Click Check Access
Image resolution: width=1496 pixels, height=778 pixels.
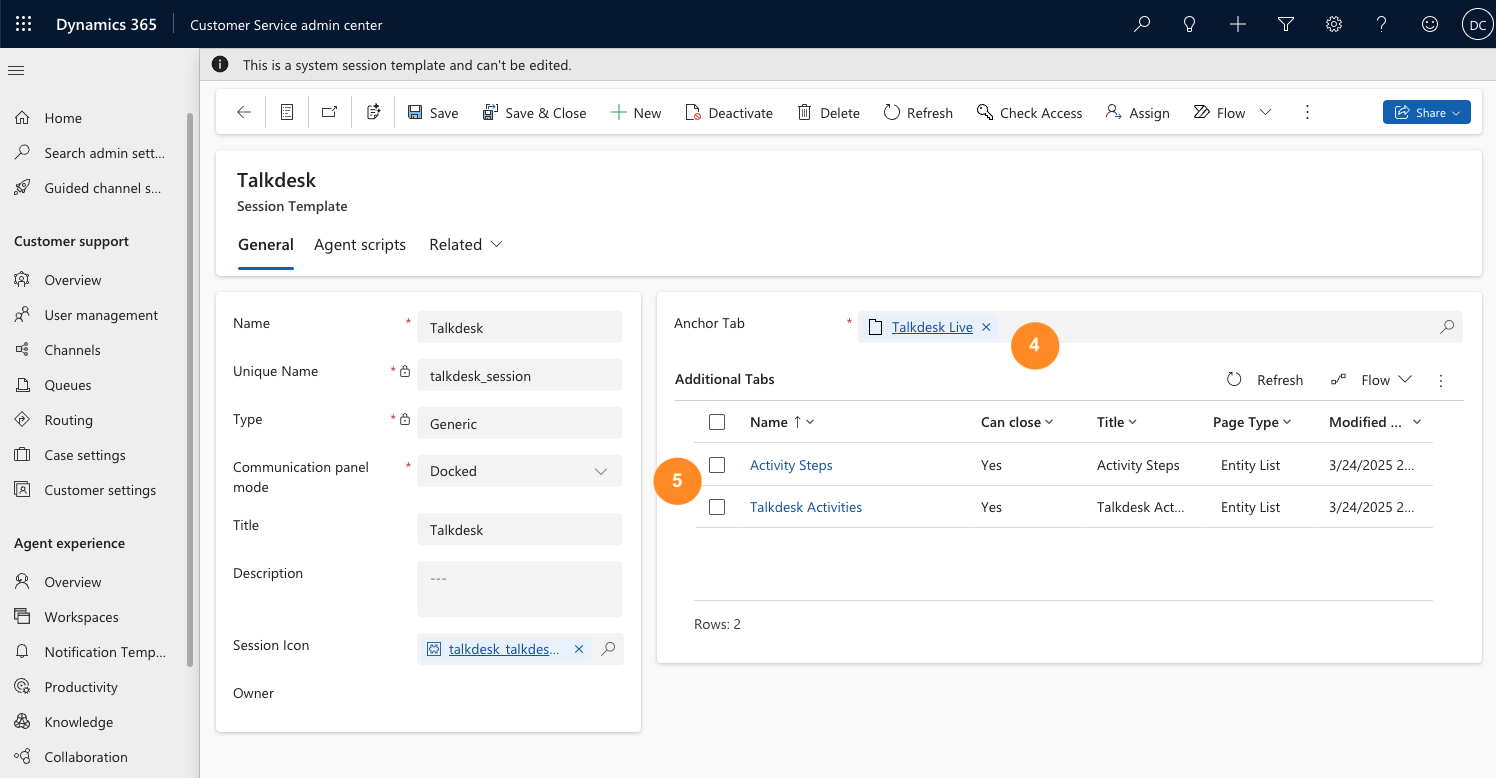(1030, 113)
